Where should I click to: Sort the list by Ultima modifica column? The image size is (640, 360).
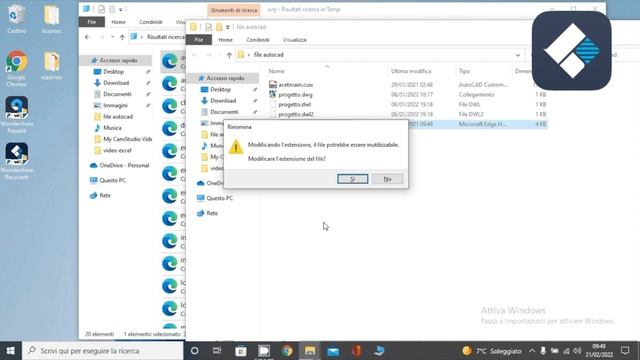tap(411, 71)
